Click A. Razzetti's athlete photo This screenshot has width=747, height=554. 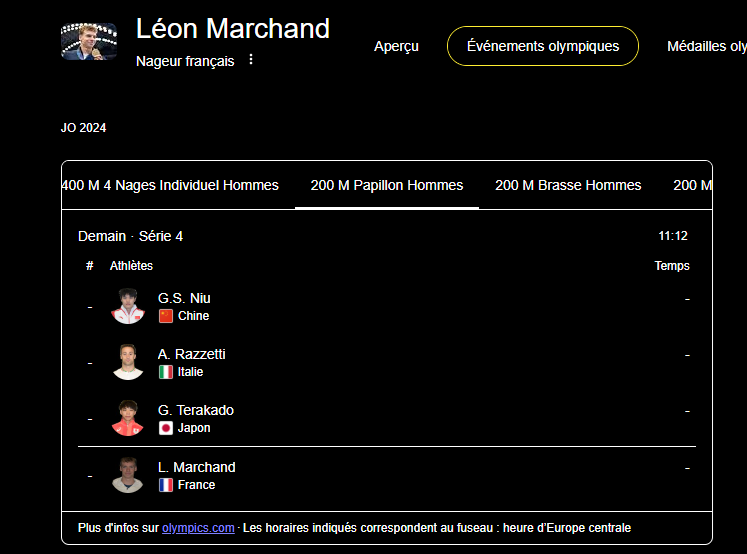pos(128,362)
